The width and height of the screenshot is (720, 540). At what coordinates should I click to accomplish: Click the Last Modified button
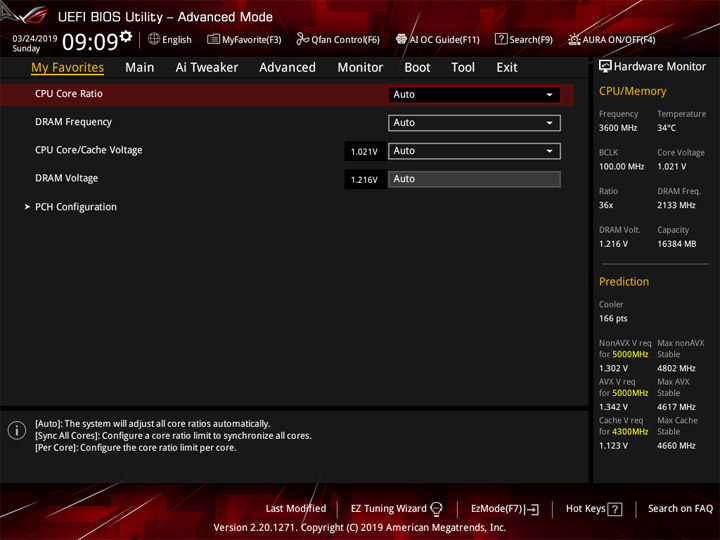coord(296,509)
